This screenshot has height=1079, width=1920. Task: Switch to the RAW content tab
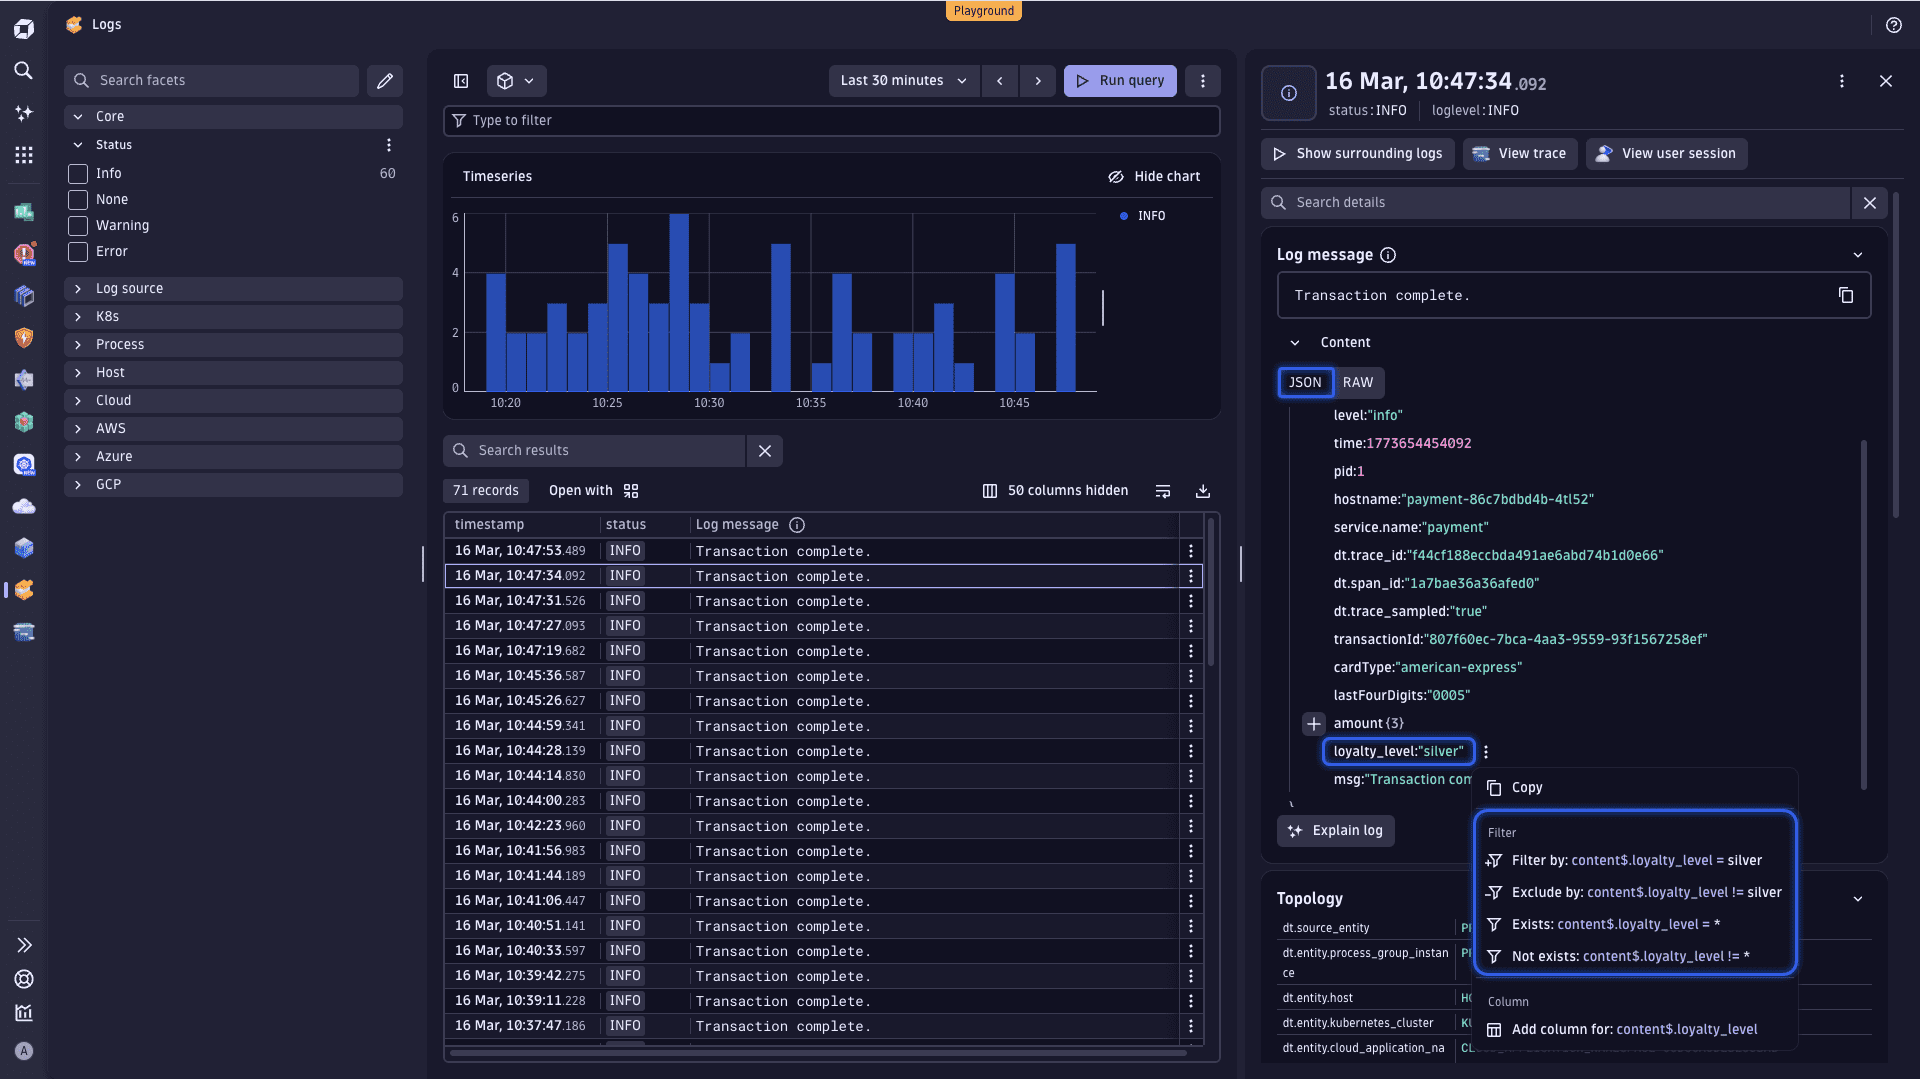(x=1357, y=382)
